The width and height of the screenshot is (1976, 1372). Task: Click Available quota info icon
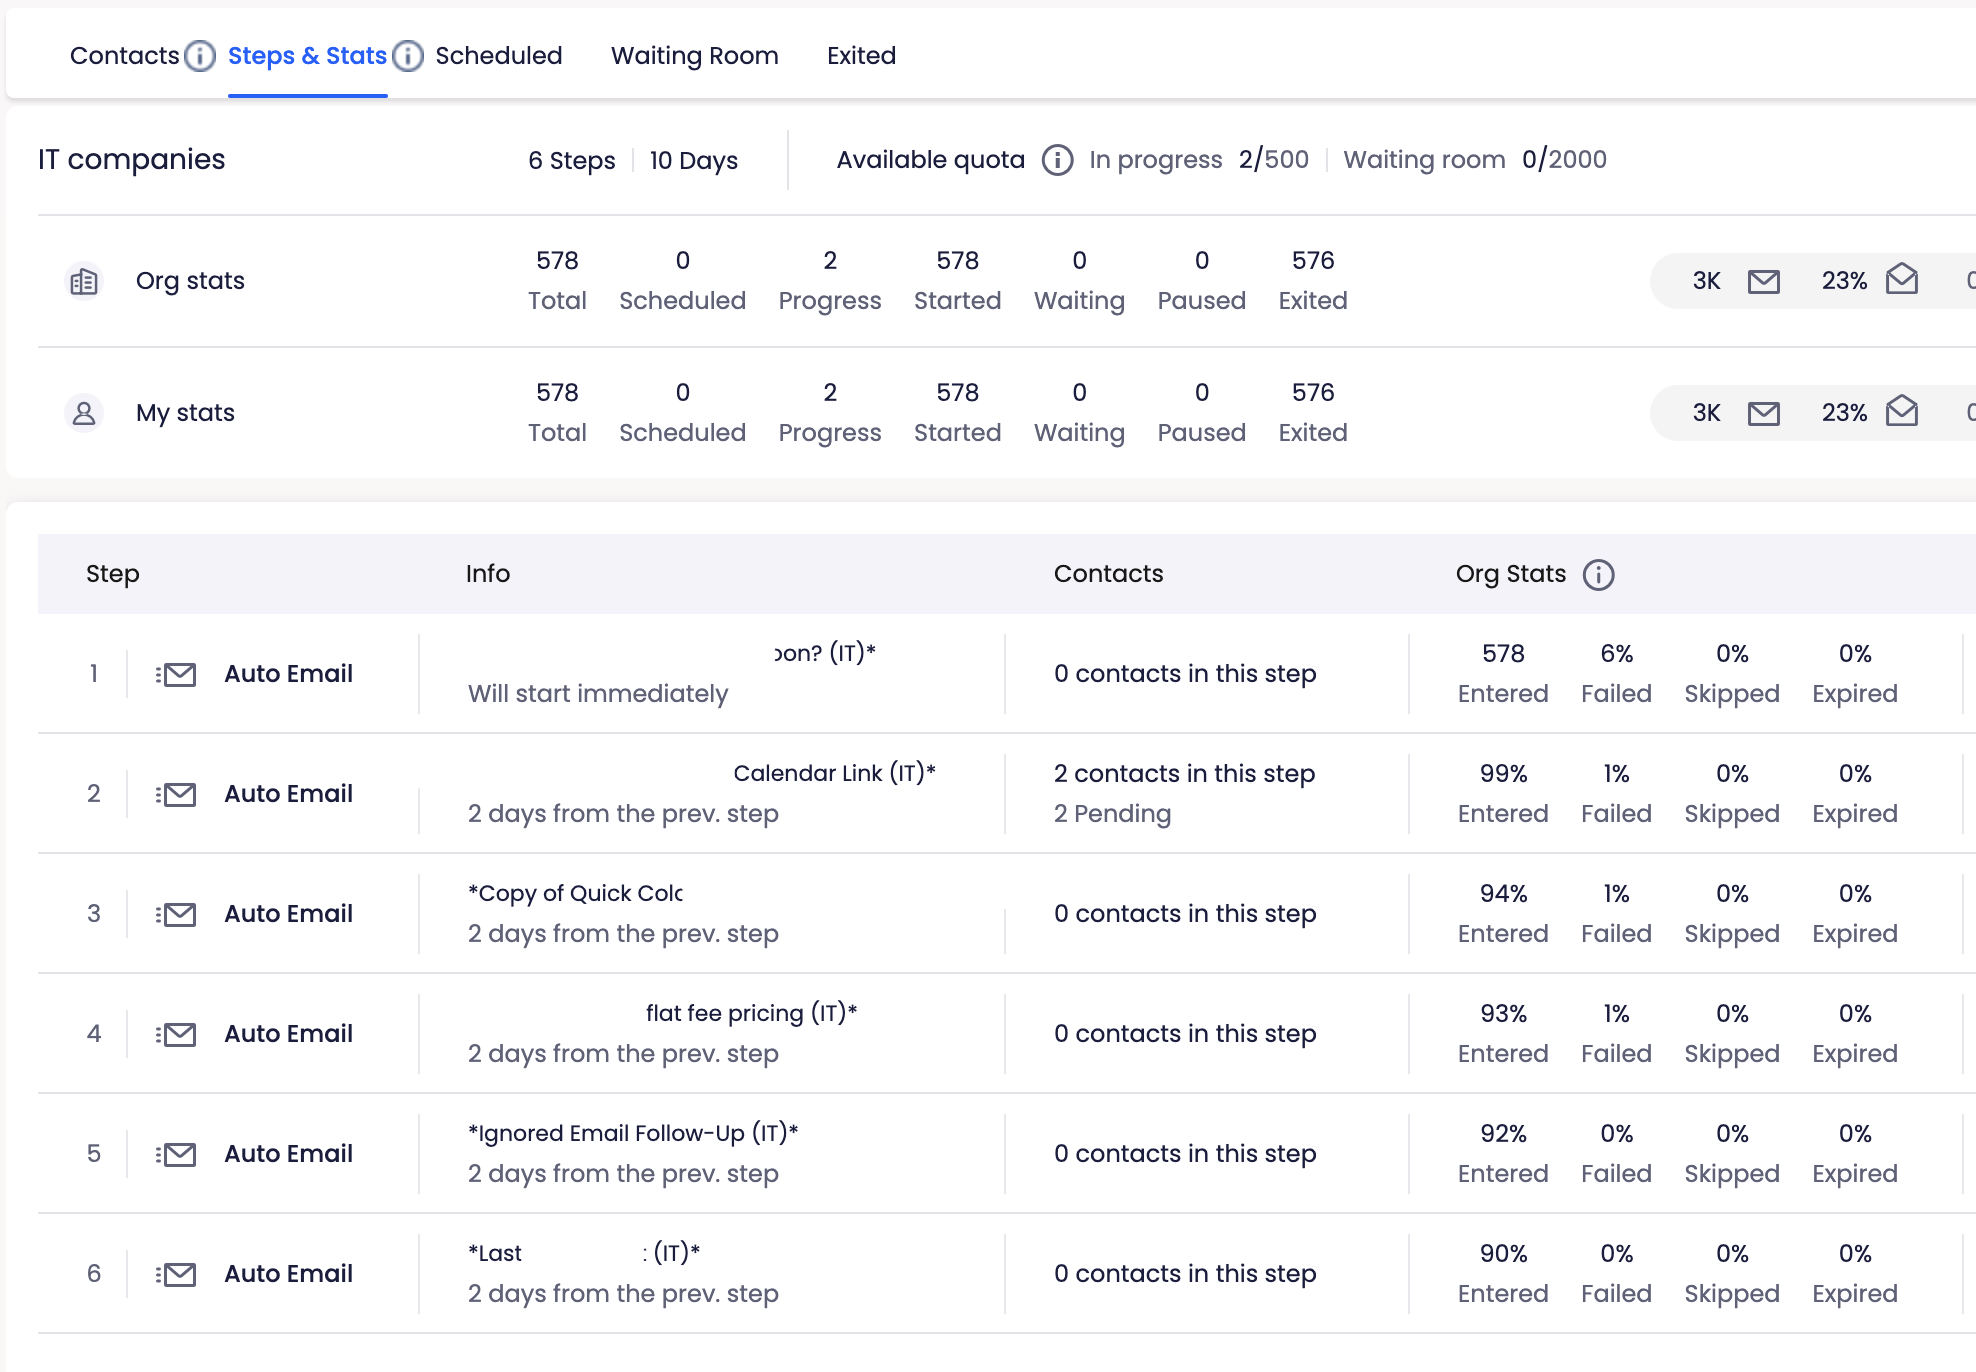pos(1057,160)
